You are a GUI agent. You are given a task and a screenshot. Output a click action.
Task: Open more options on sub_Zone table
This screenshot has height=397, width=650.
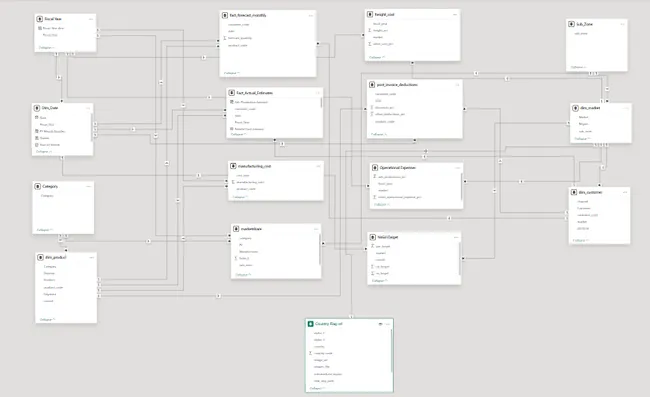click(x=622, y=24)
